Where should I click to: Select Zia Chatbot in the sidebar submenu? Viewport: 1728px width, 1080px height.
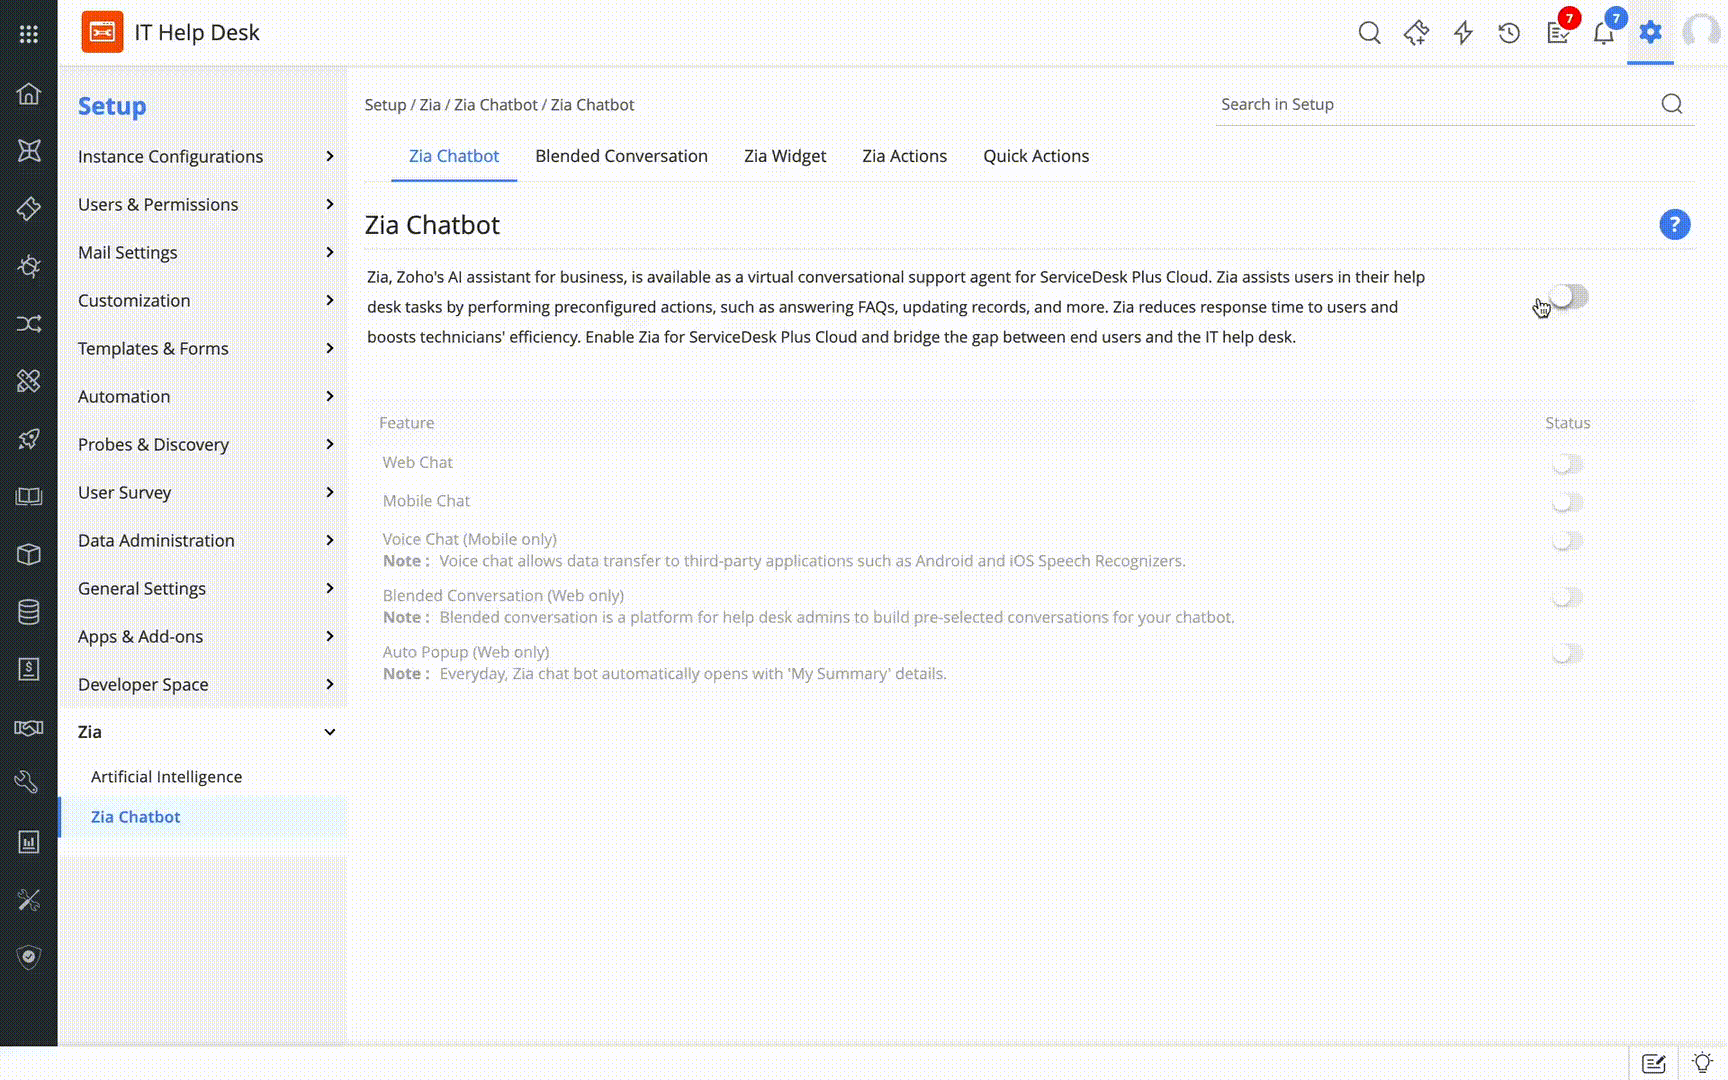(136, 817)
